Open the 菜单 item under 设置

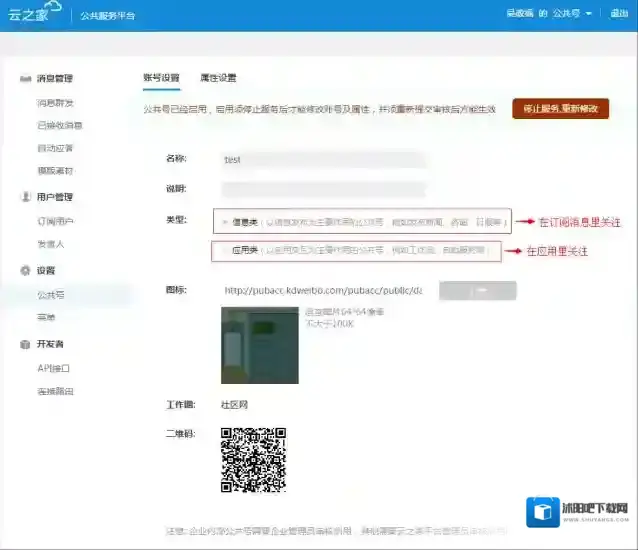46,317
